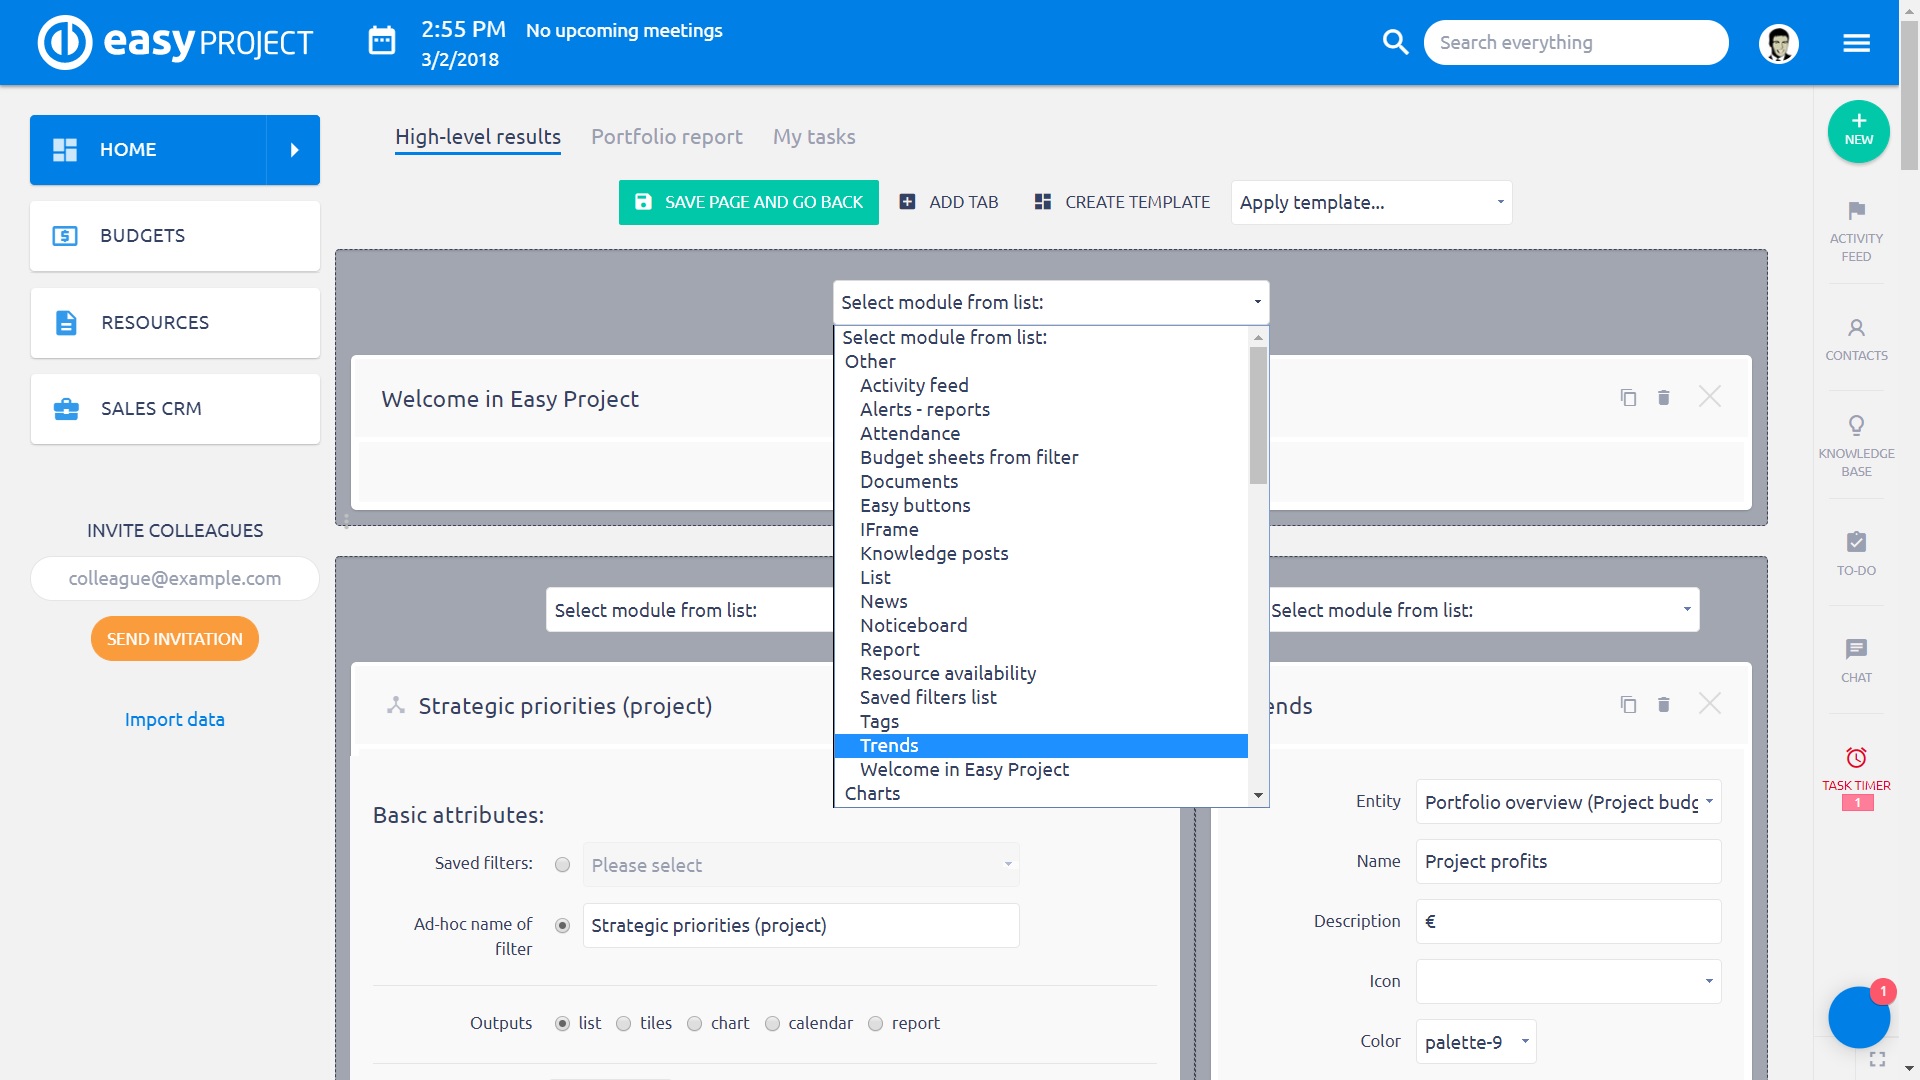1920x1080 pixels.
Task: Expand the Color palette-9 dropdown
Action: click(x=1476, y=1042)
